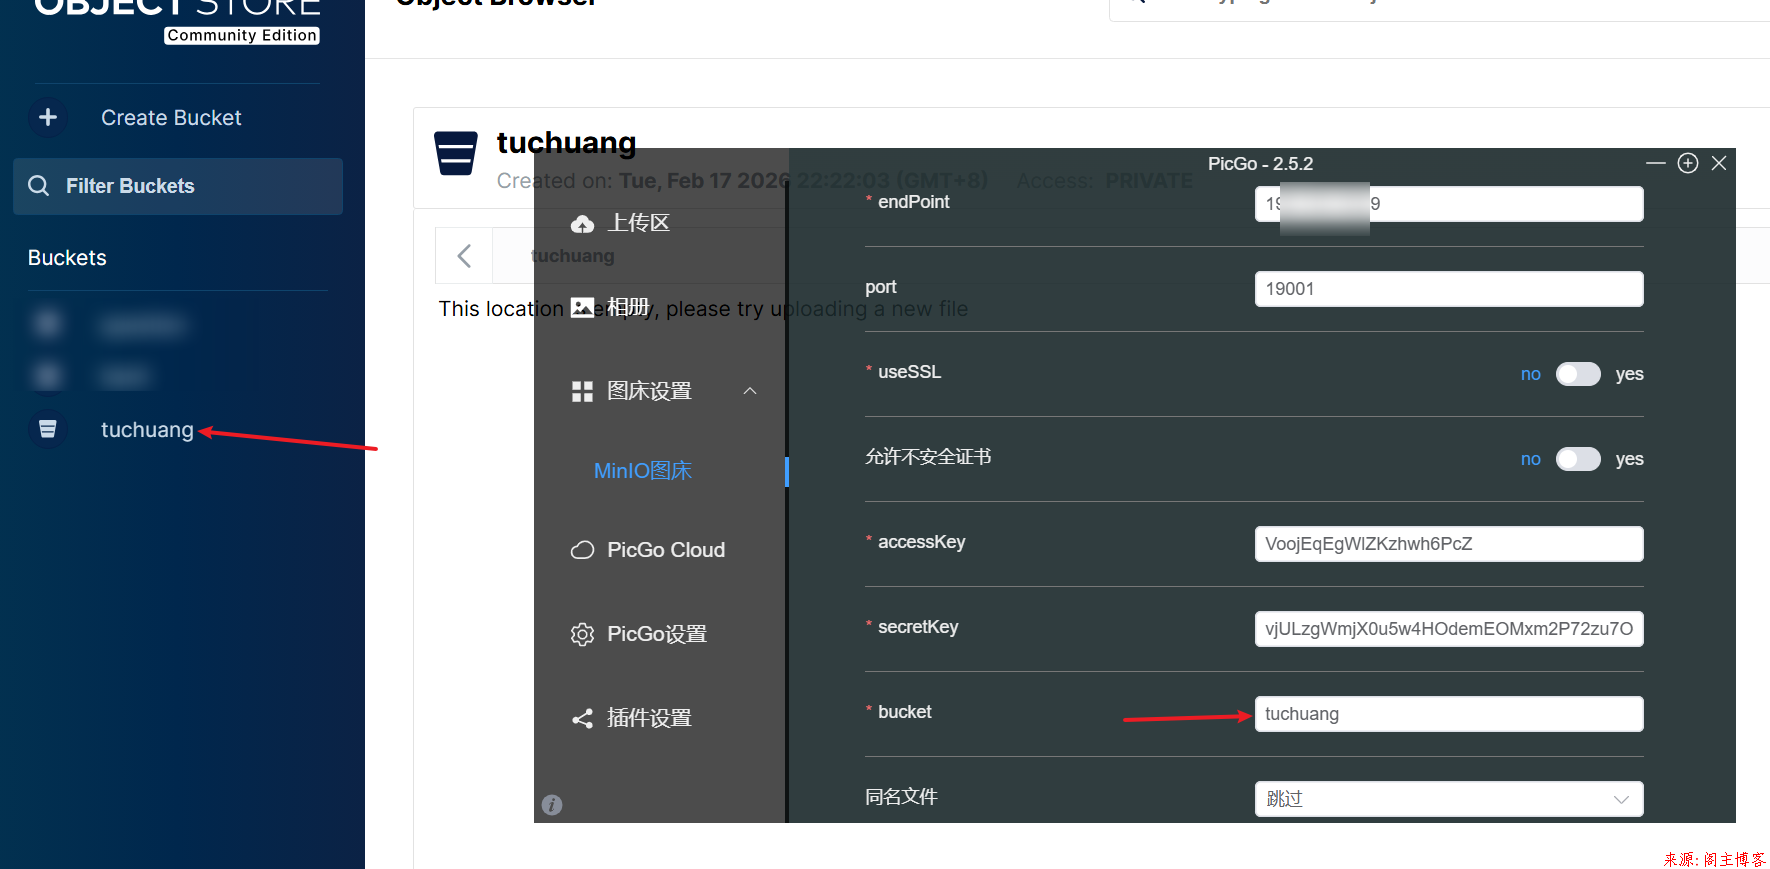The height and width of the screenshot is (869, 1770).
Task: Toggle the 允许不安全证书 switch
Action: [1578, 459]
